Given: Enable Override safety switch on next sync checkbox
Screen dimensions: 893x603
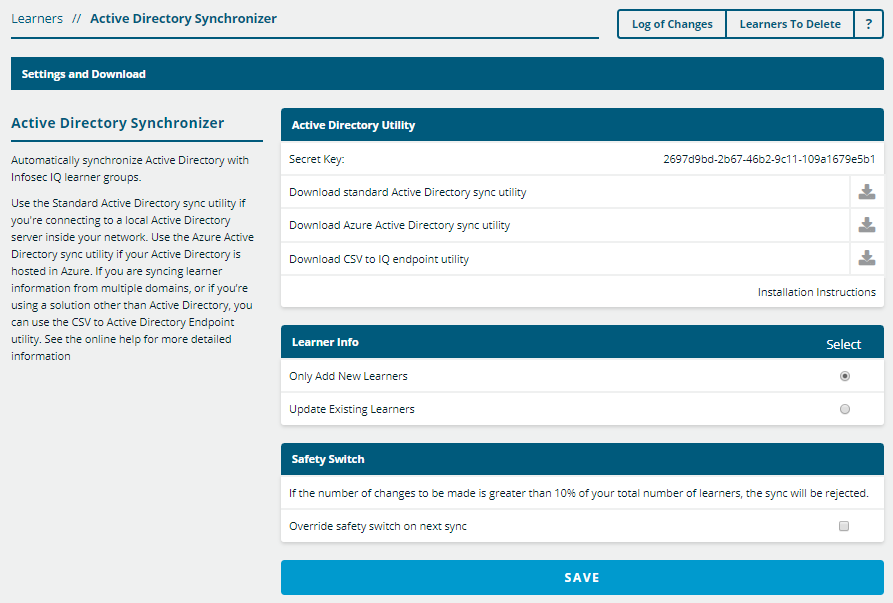Looking at the screenshot, I should [x=844, y=526].
